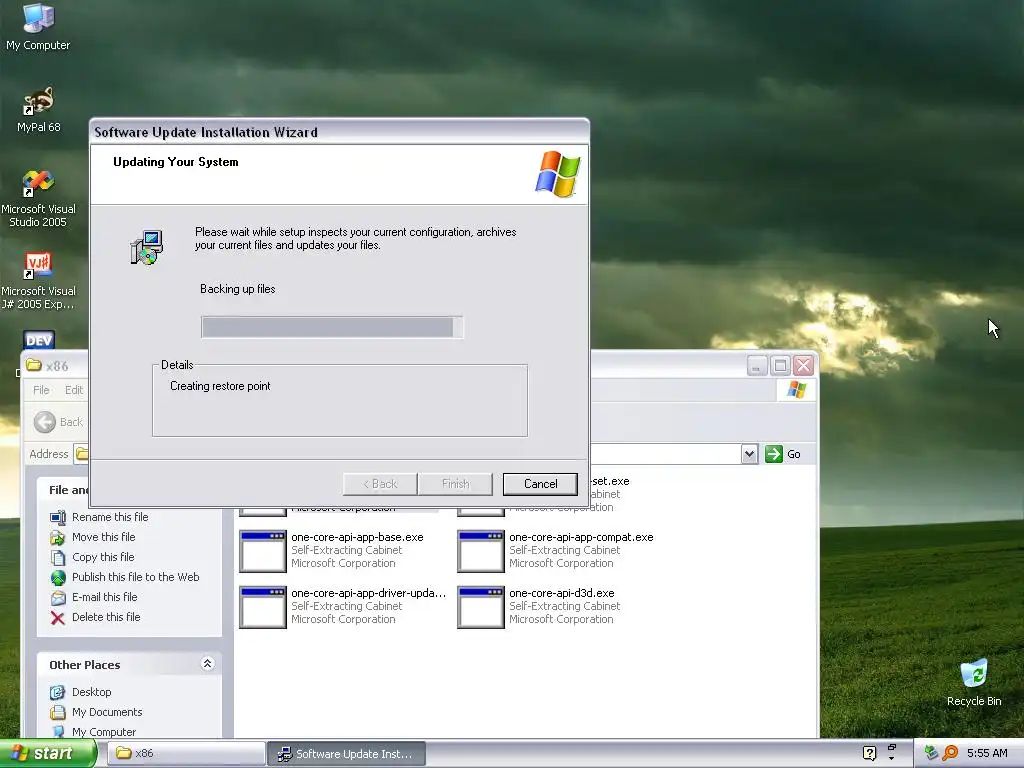Screen dimensions: 1024x768
Task: Click the Move this file icon
Action: click(58, 537)
